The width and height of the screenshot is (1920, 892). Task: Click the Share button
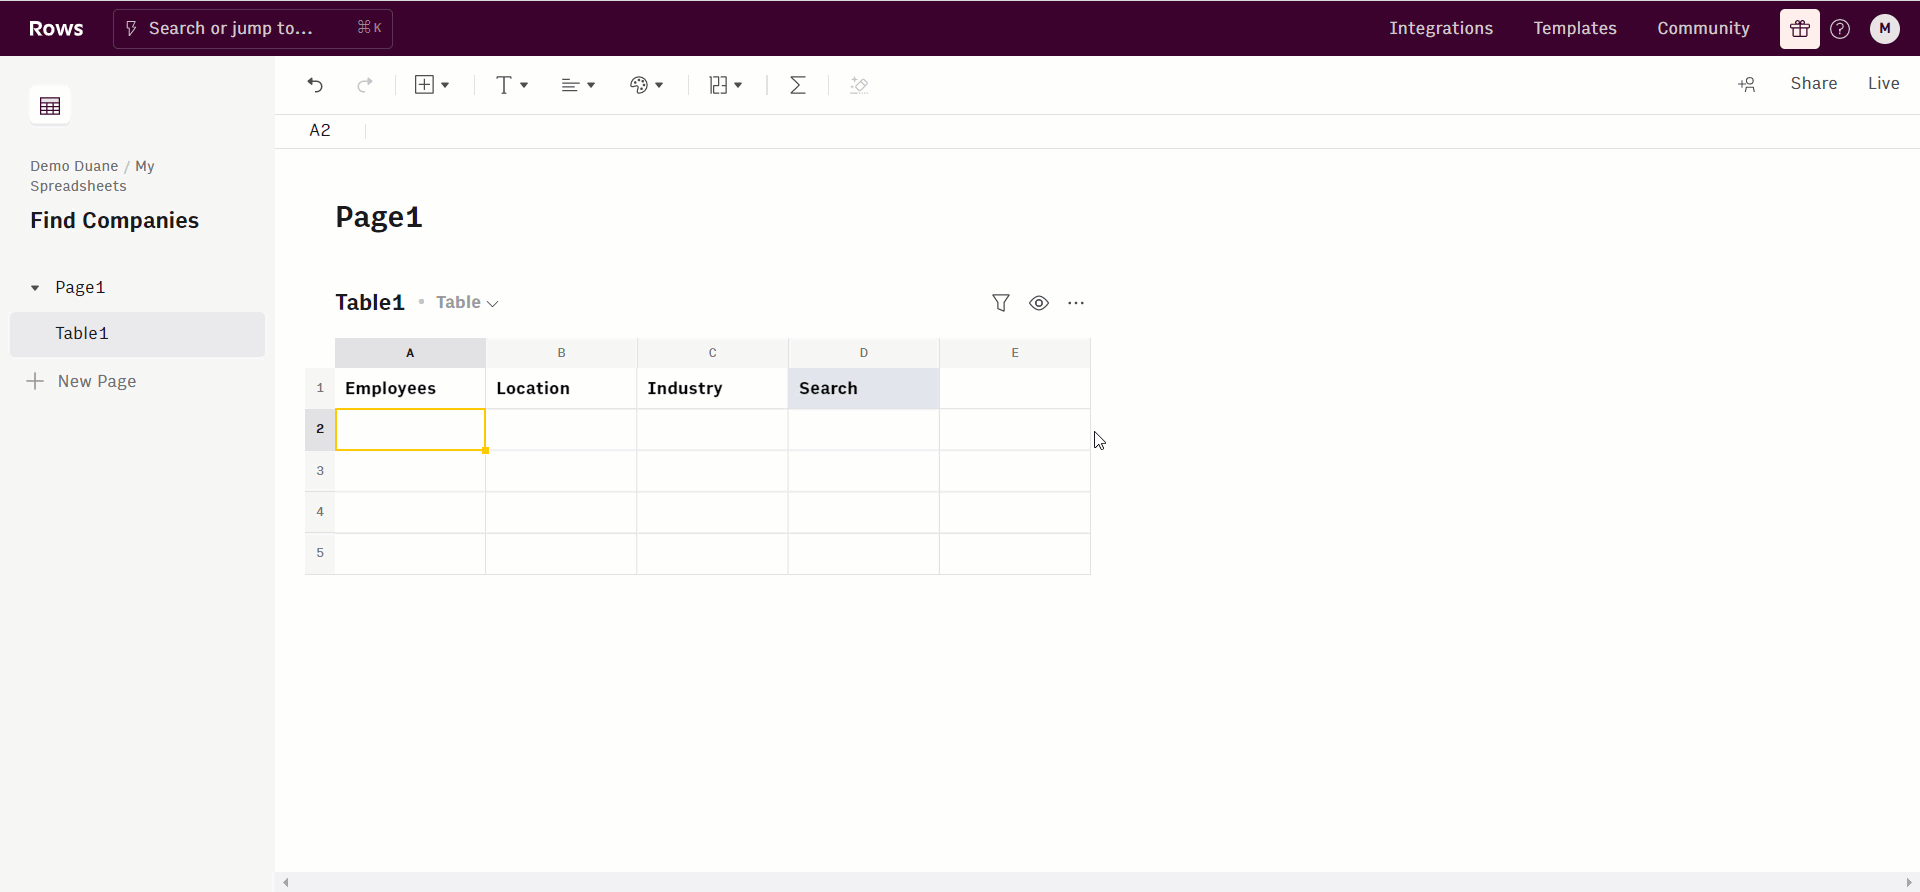coord(1814,84)
